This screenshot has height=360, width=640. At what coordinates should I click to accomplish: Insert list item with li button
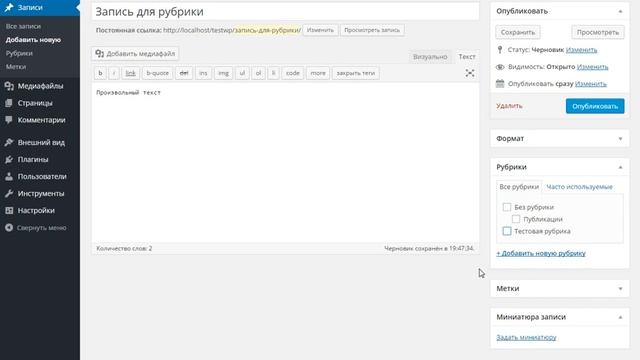[x=273, y=73]
